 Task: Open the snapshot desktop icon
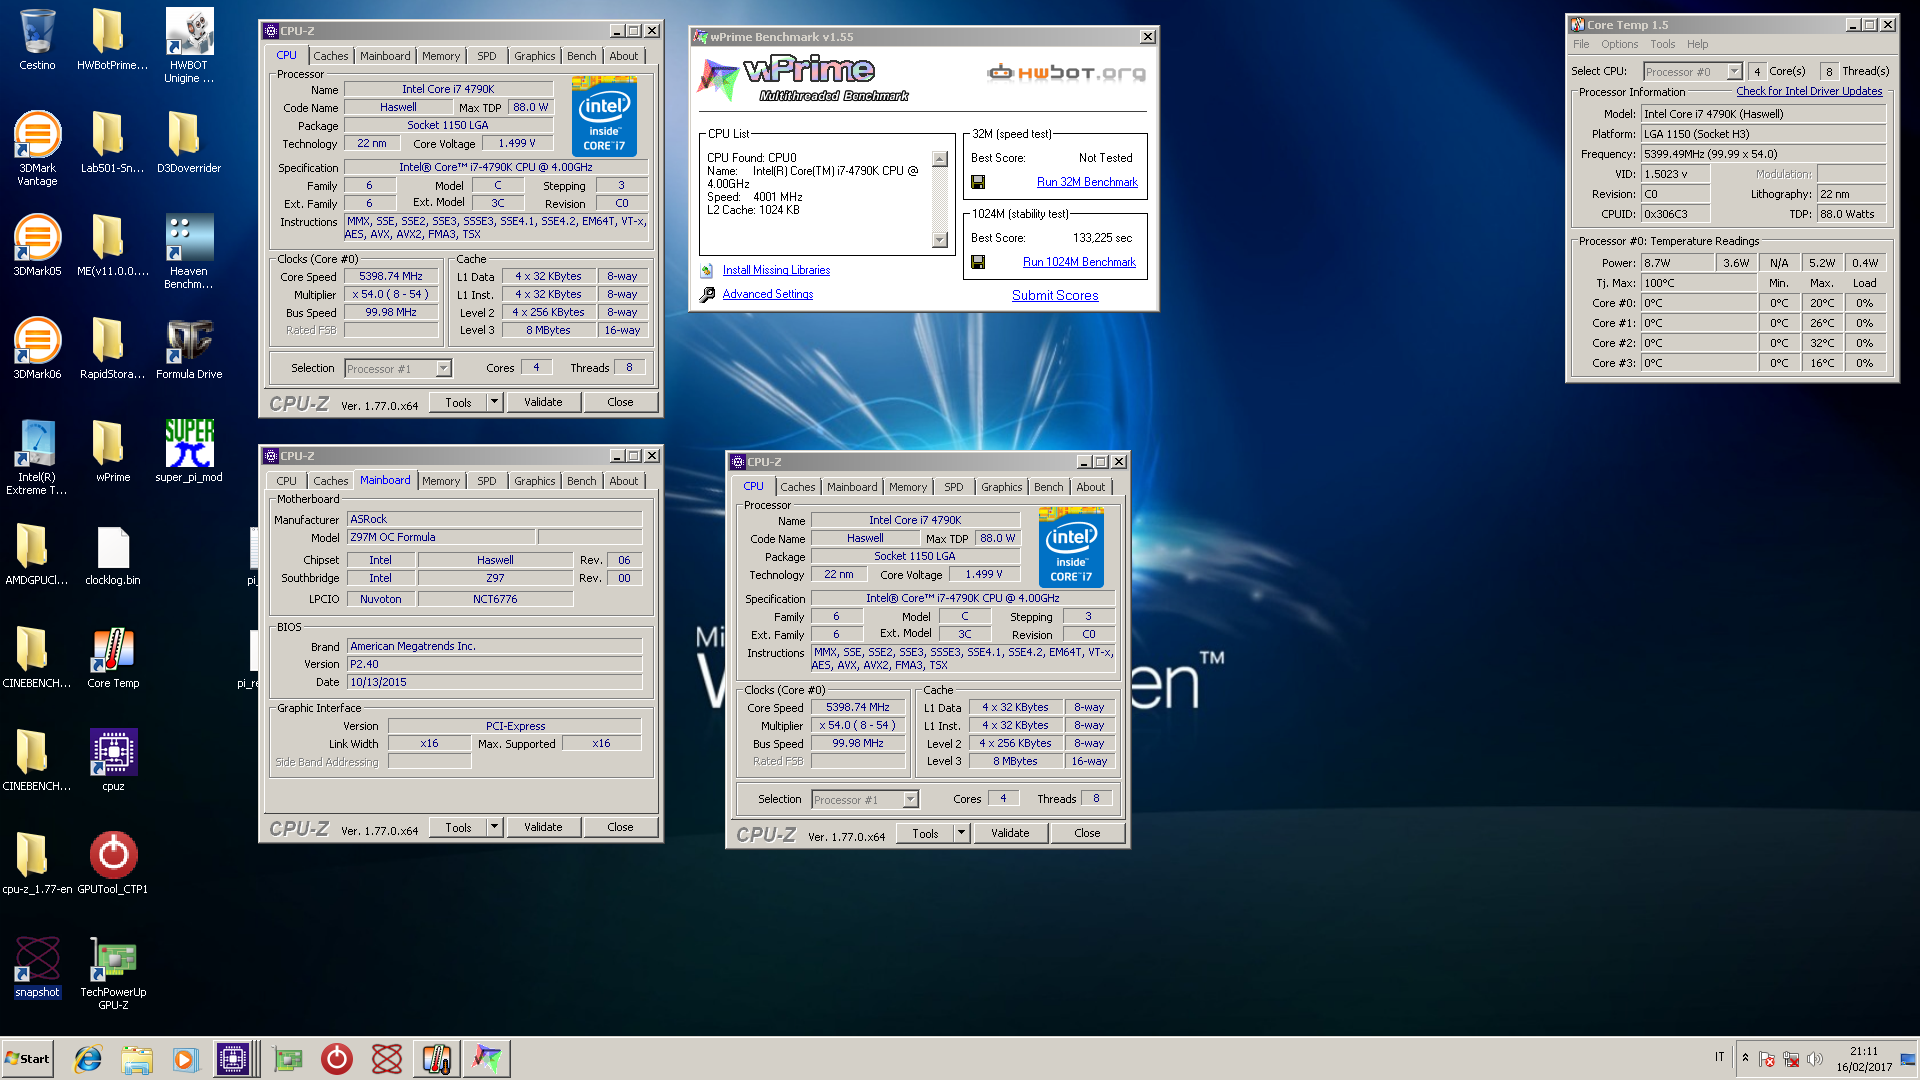37,967
